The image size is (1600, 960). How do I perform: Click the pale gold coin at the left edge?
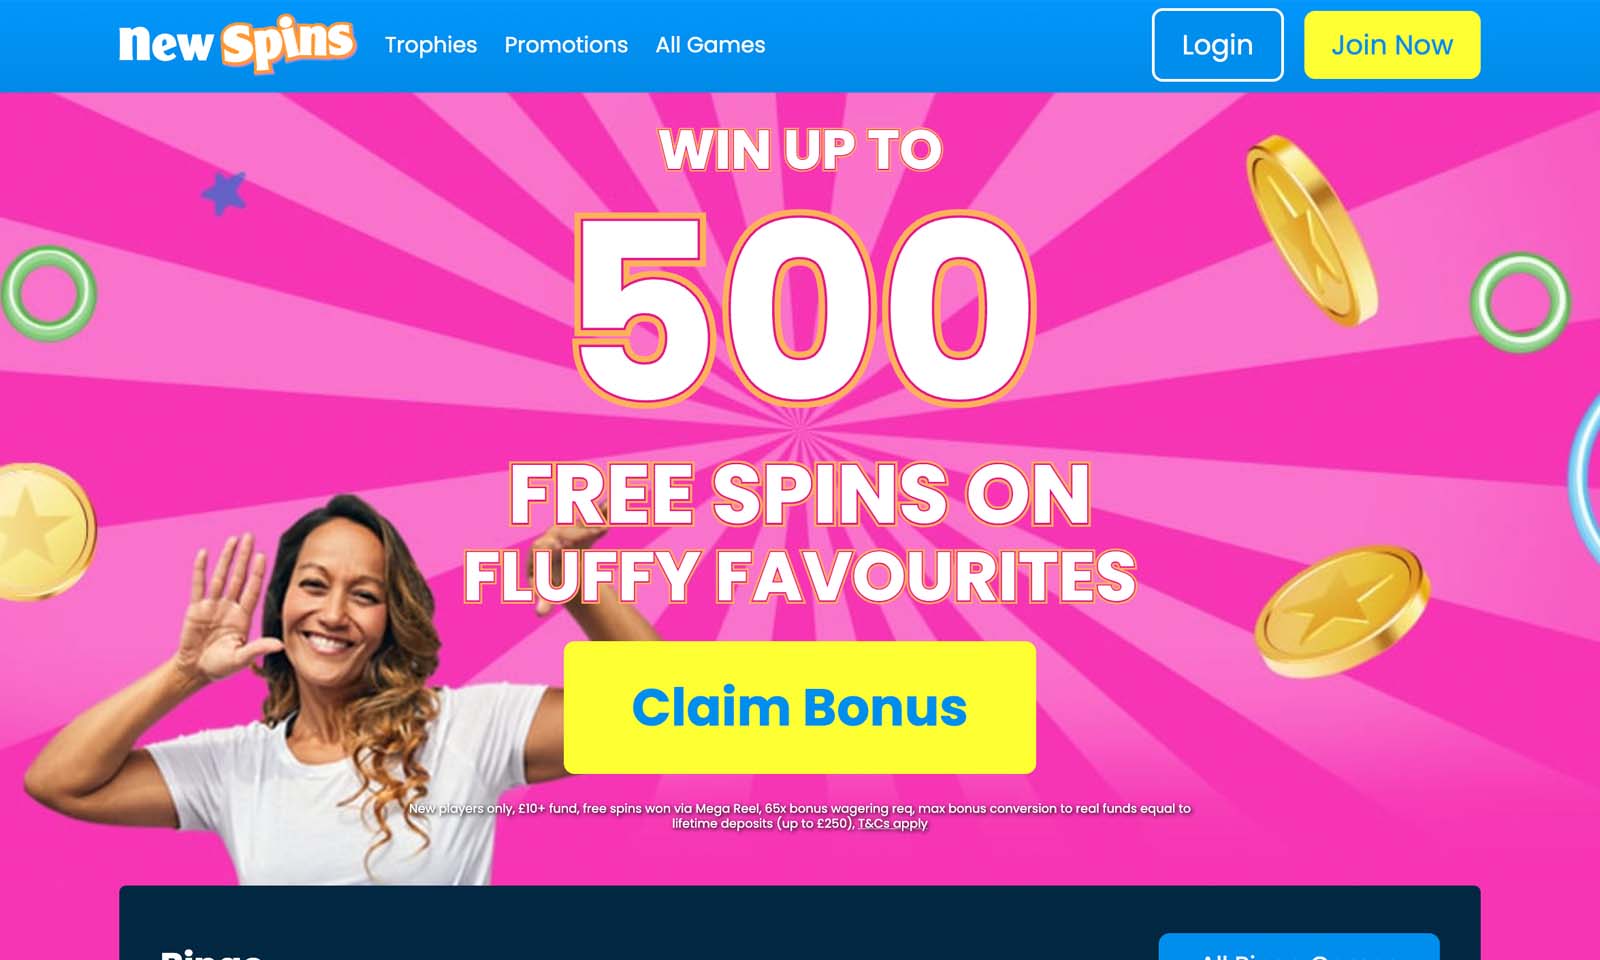[x=45, y=532]
